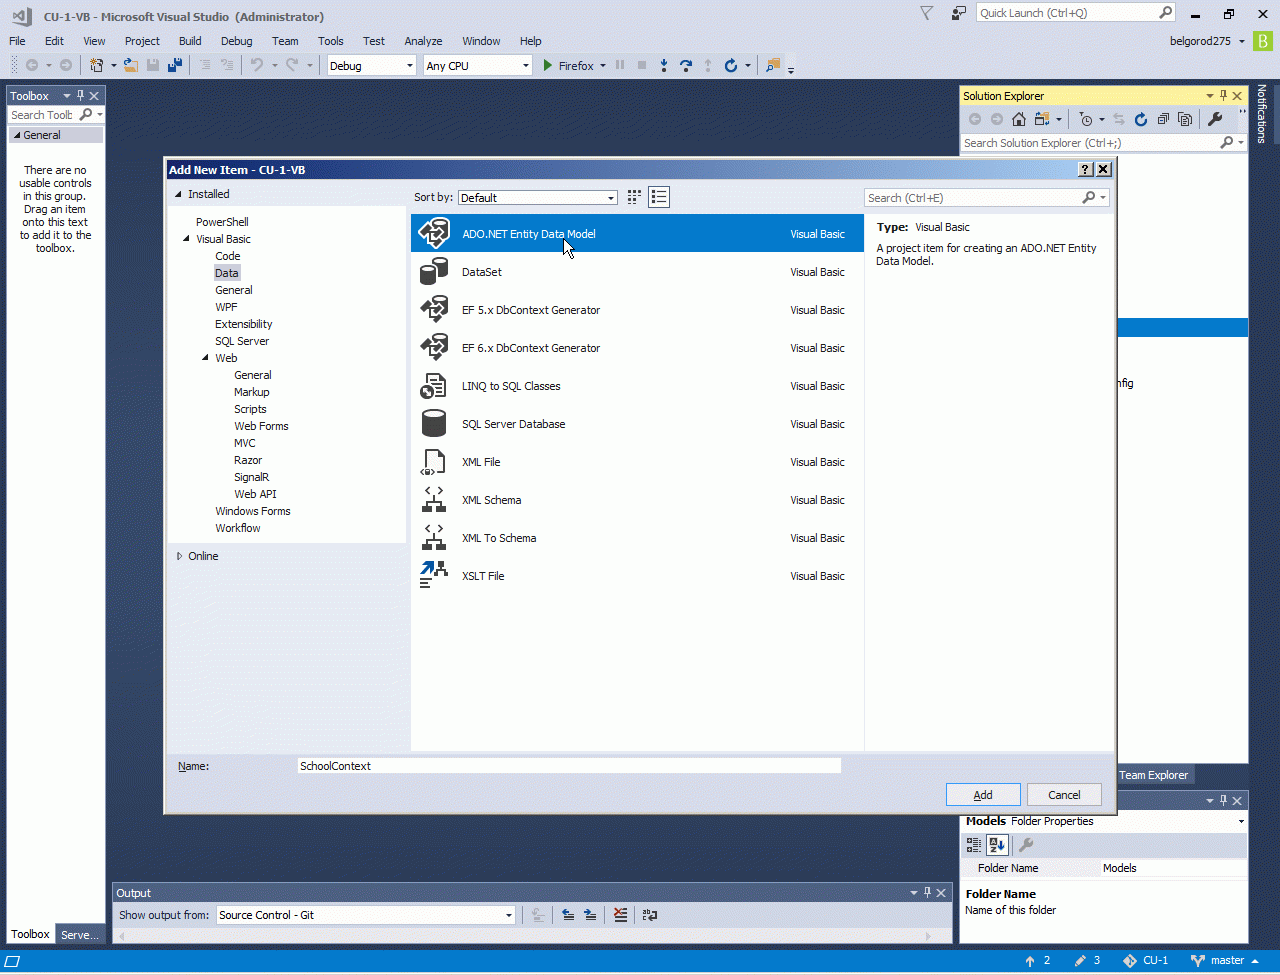Select the SQL Server category in tree
The height and width of the screenshot is (975, 1280).
pos(242,341)
